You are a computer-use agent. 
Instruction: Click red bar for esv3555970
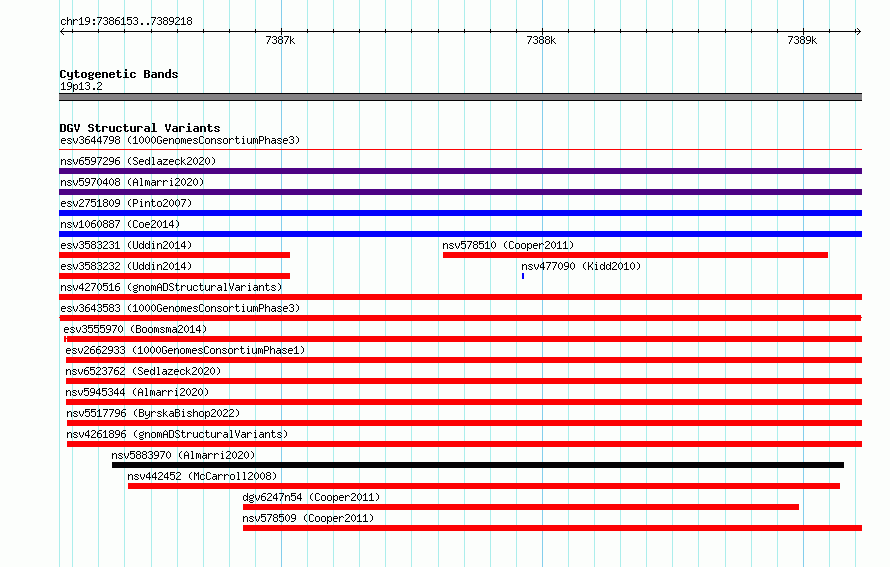tap(463, 339)
